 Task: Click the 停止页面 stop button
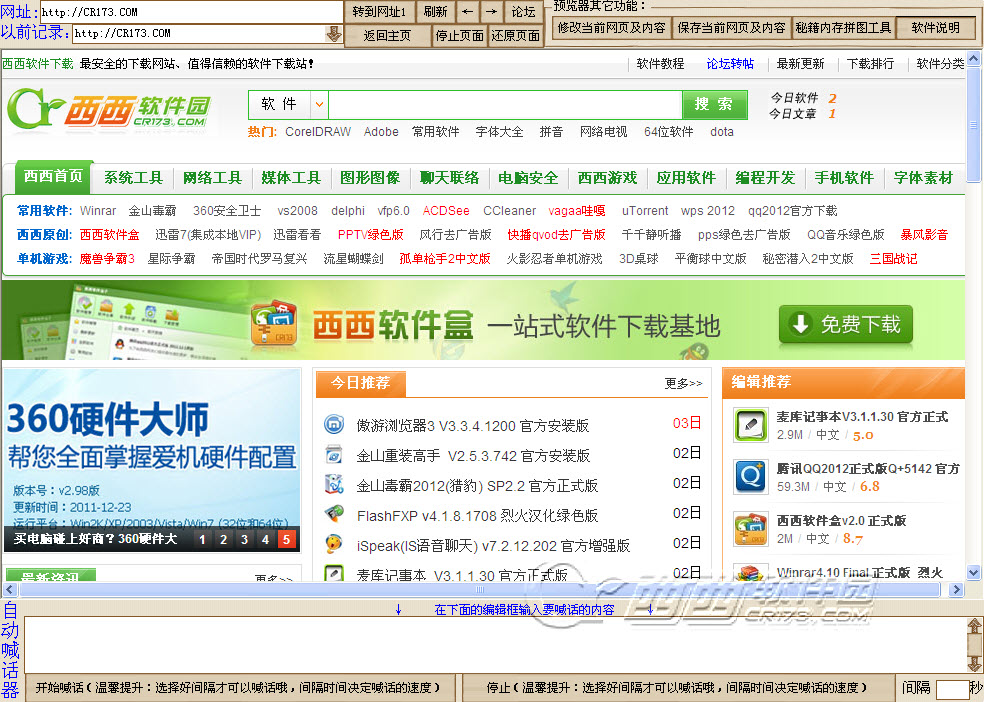pyautogui.click(x=459, y=36)
